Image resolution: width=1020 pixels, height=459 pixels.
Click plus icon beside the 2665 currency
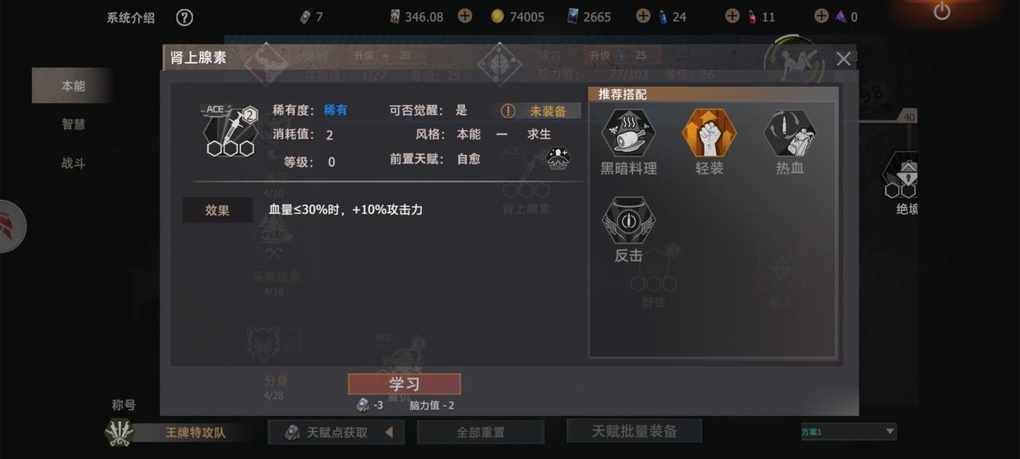pyautogui.click(x=643, y=16)
